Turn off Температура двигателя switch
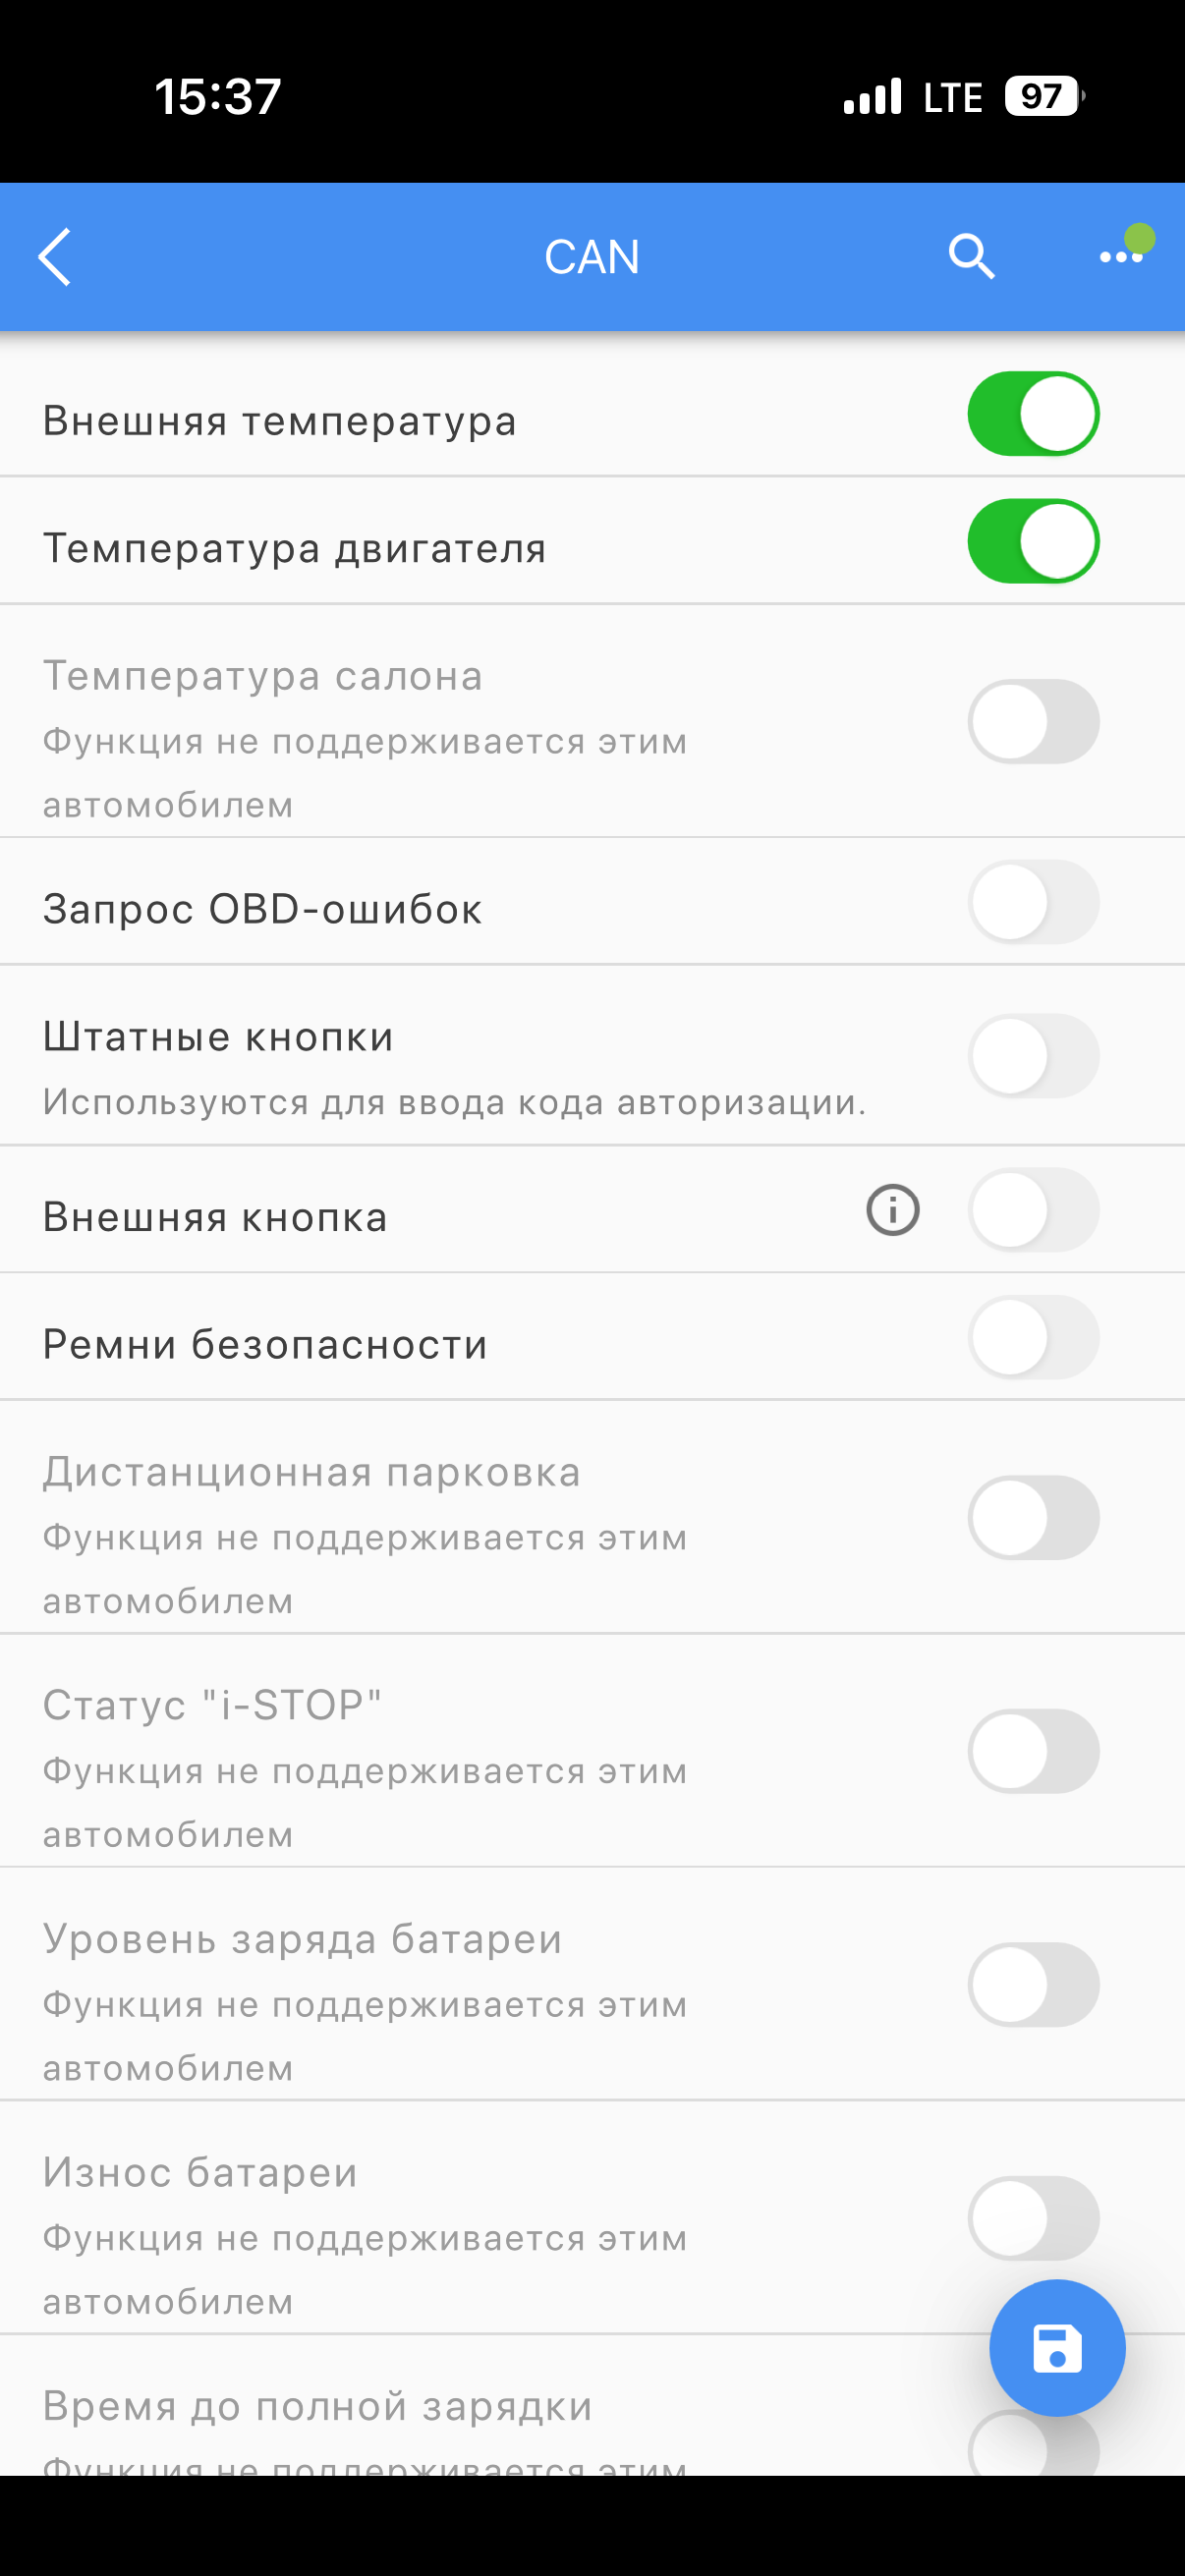The width and height of the screenshot is (1185, 2576). 1033,541
